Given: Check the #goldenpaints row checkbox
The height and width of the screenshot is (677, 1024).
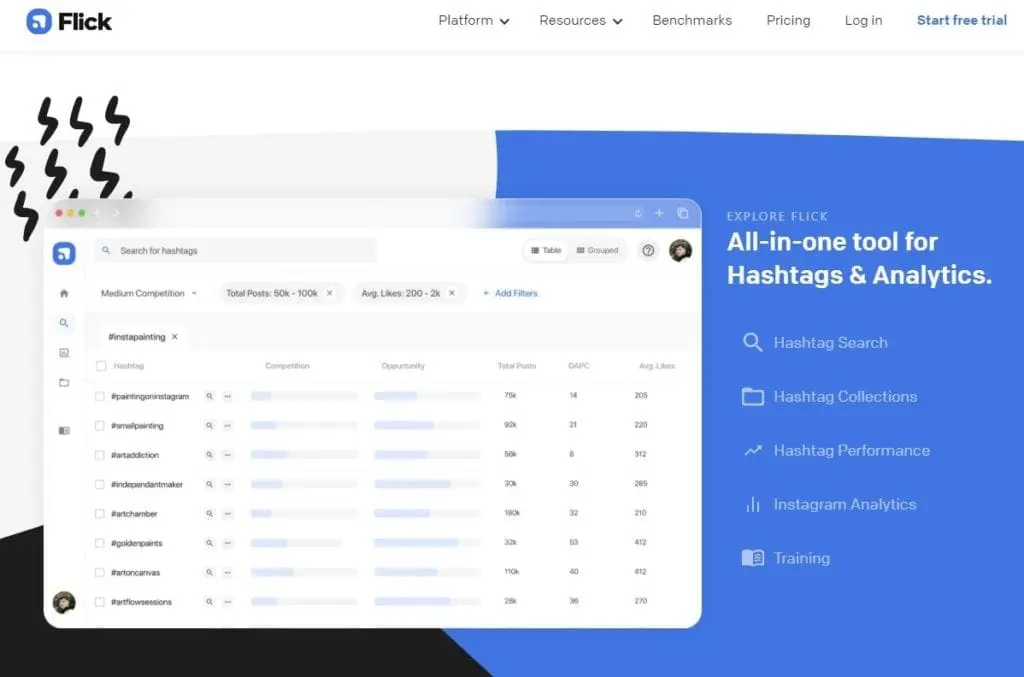Looking at the screenshot, I should coord(99,543).
